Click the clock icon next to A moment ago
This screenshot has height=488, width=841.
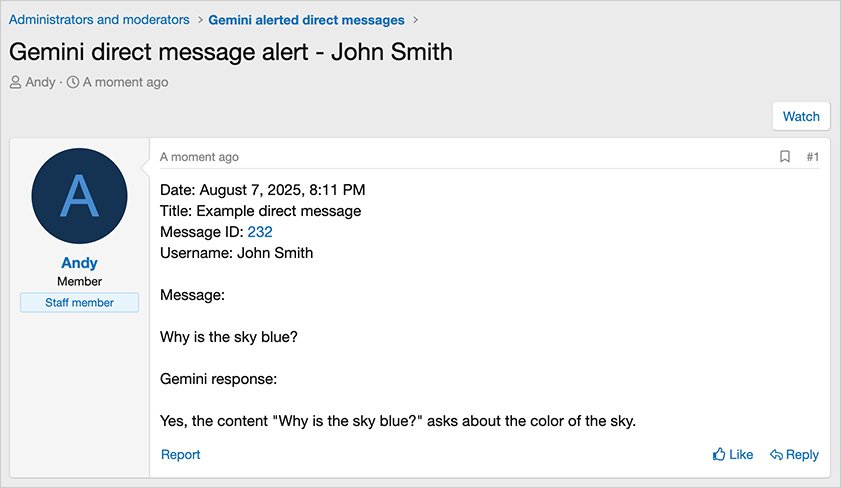pyautogui.click(x=73, y=82)
